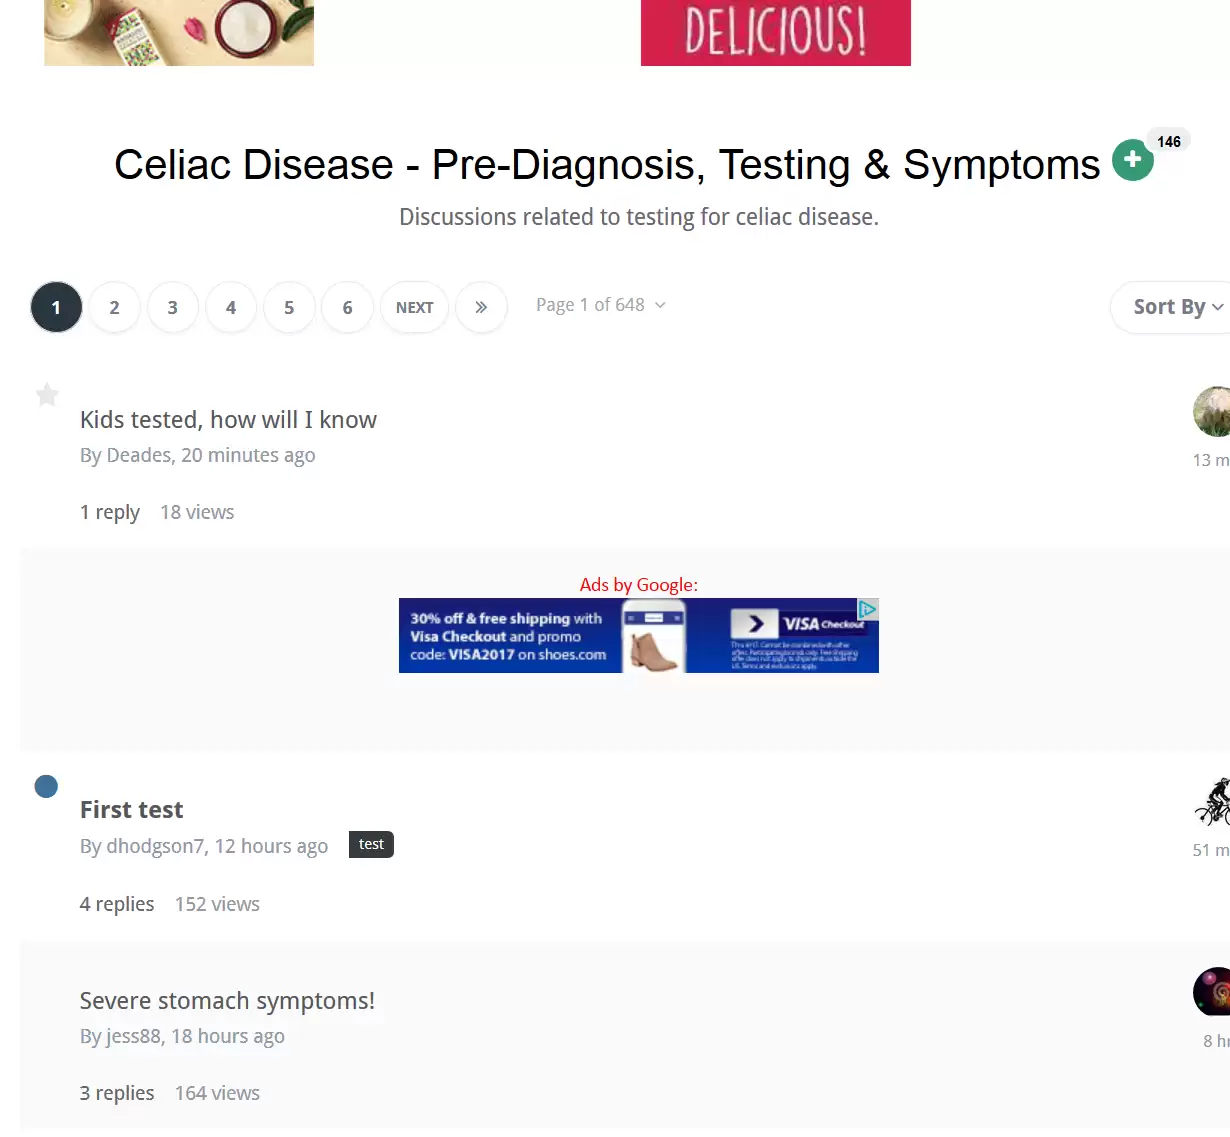
Task: Jump to last page with double-chevron
Action: [481, 307]
